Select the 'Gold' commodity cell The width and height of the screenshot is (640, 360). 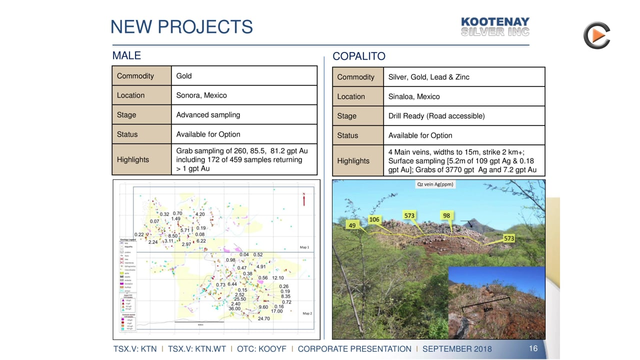[244, 76]
